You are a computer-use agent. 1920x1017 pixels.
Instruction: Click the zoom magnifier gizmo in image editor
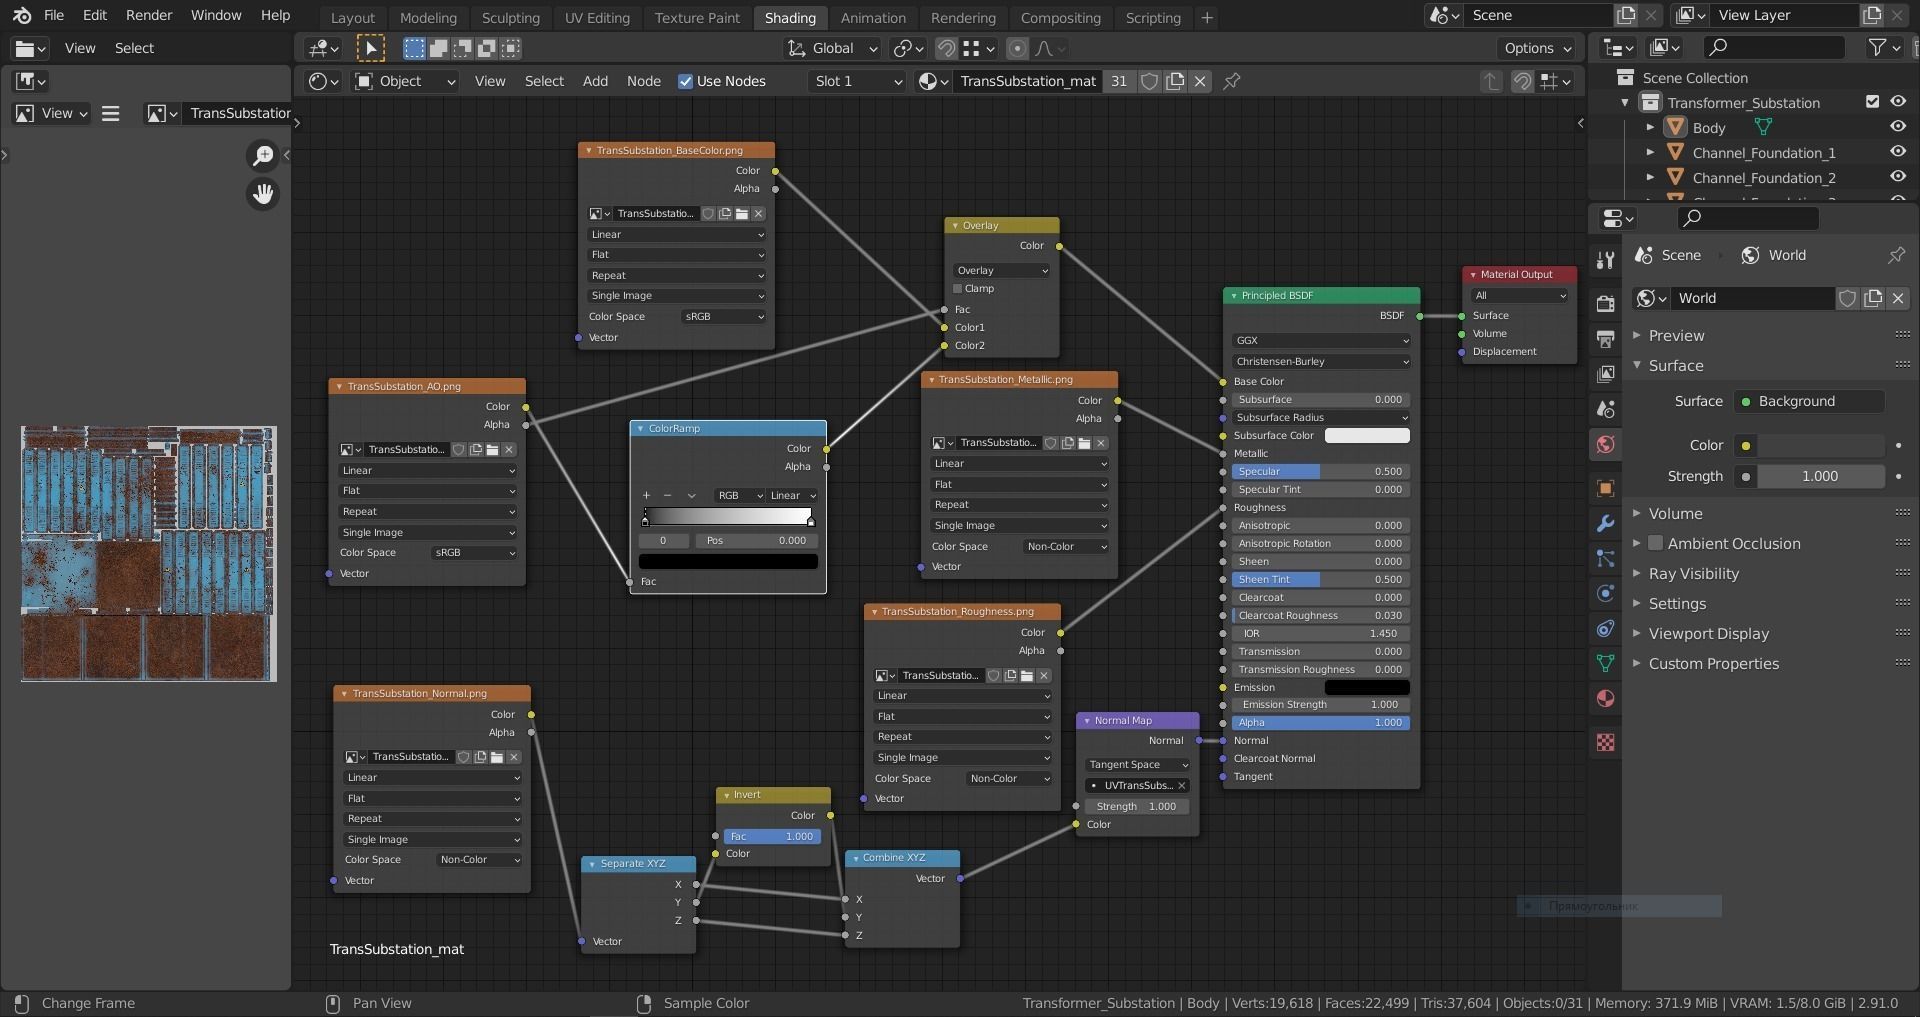pyautogui.click(x=263, y=155)
